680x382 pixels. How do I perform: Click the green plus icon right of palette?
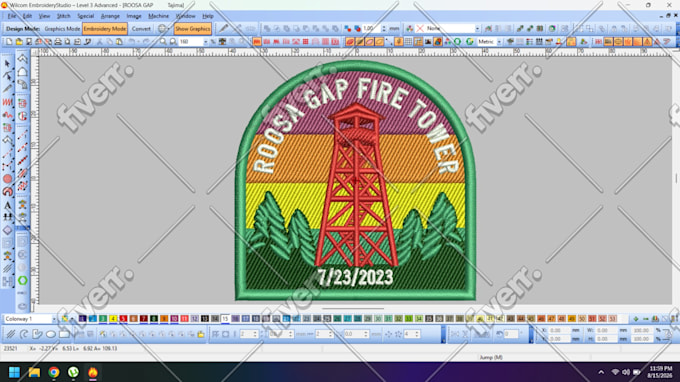tap(636, 319)
